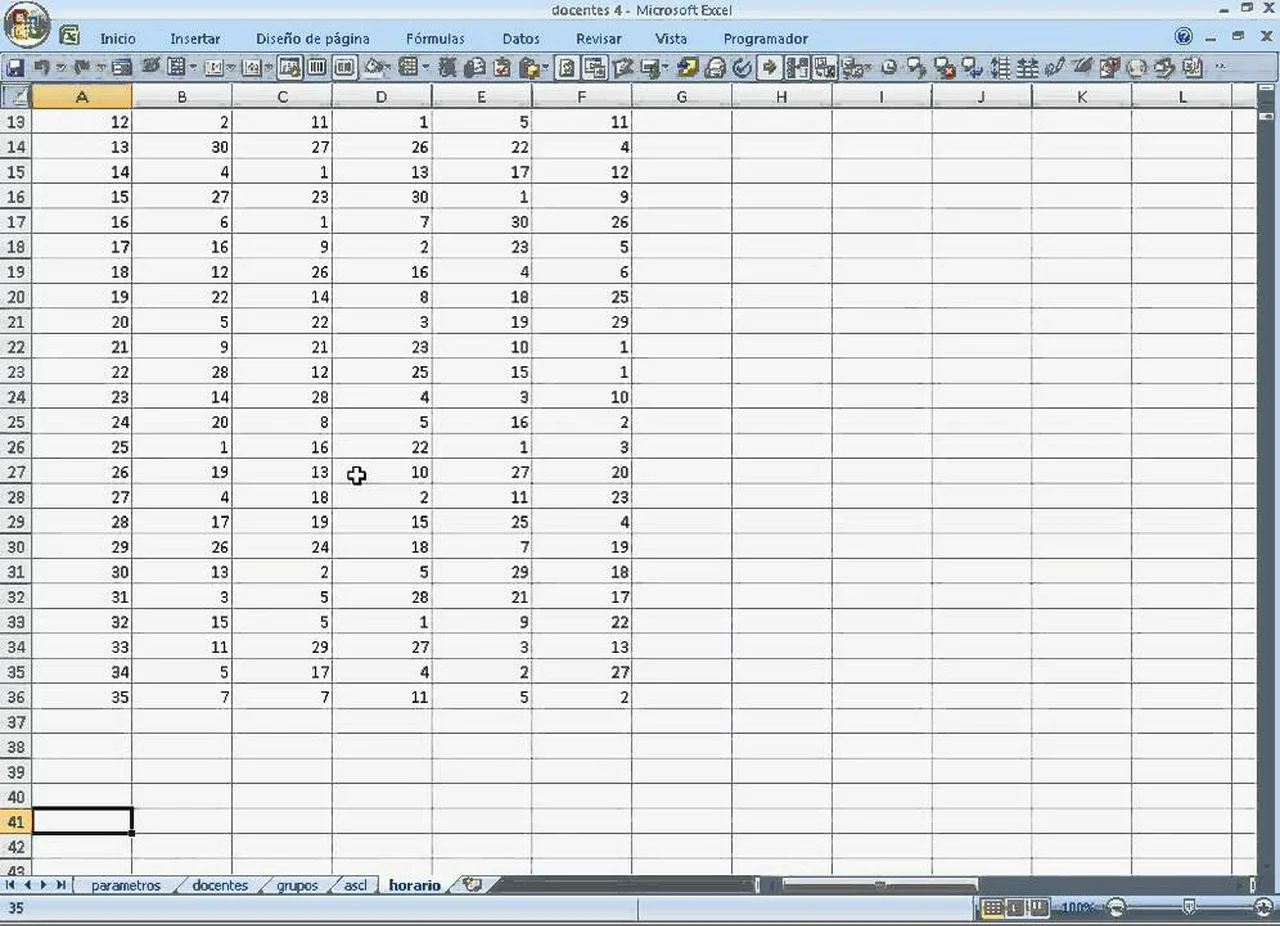
Task: Open the Insertar ribbon tab
Action: [195, 38]
